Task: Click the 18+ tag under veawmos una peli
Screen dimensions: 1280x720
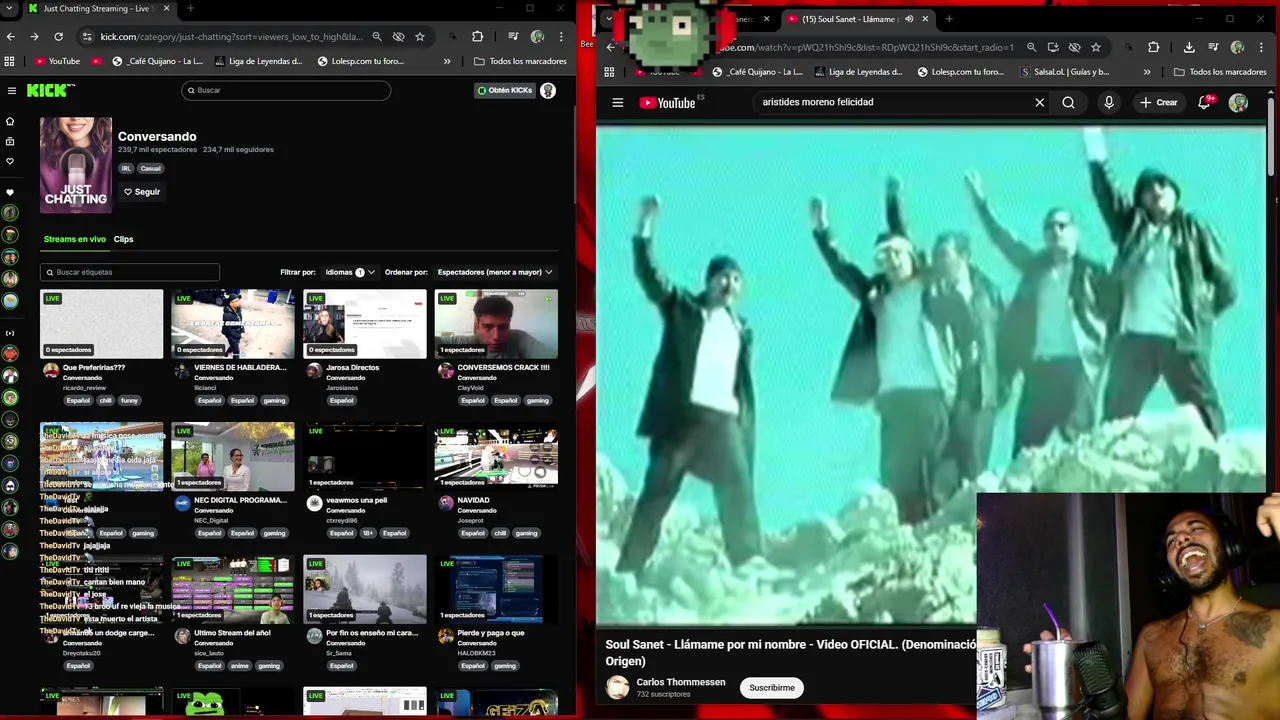Action: pos(367,533)
